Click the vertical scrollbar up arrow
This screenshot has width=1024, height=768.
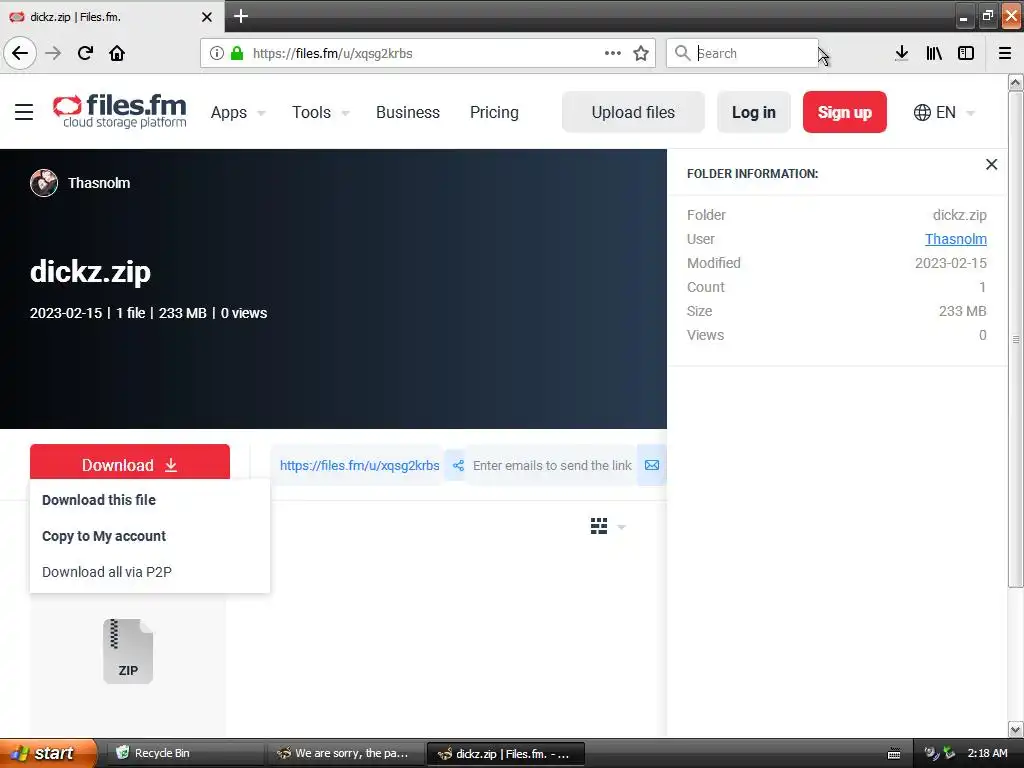[x=1016, y=82]
